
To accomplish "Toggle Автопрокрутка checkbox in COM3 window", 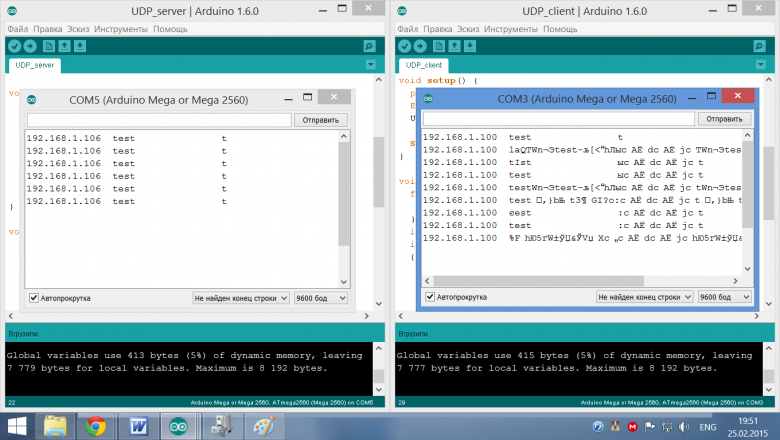I will [430, 297].
